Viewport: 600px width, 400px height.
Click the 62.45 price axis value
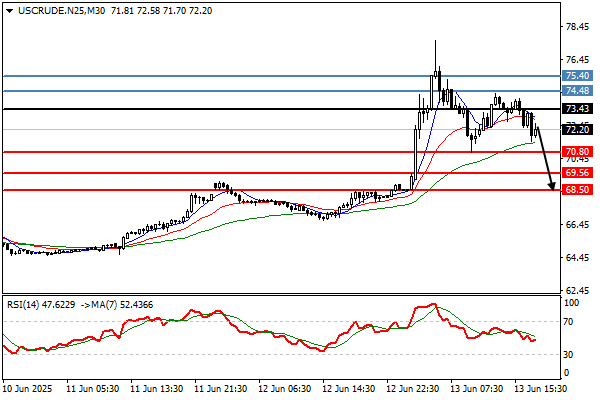pos(577,291)
